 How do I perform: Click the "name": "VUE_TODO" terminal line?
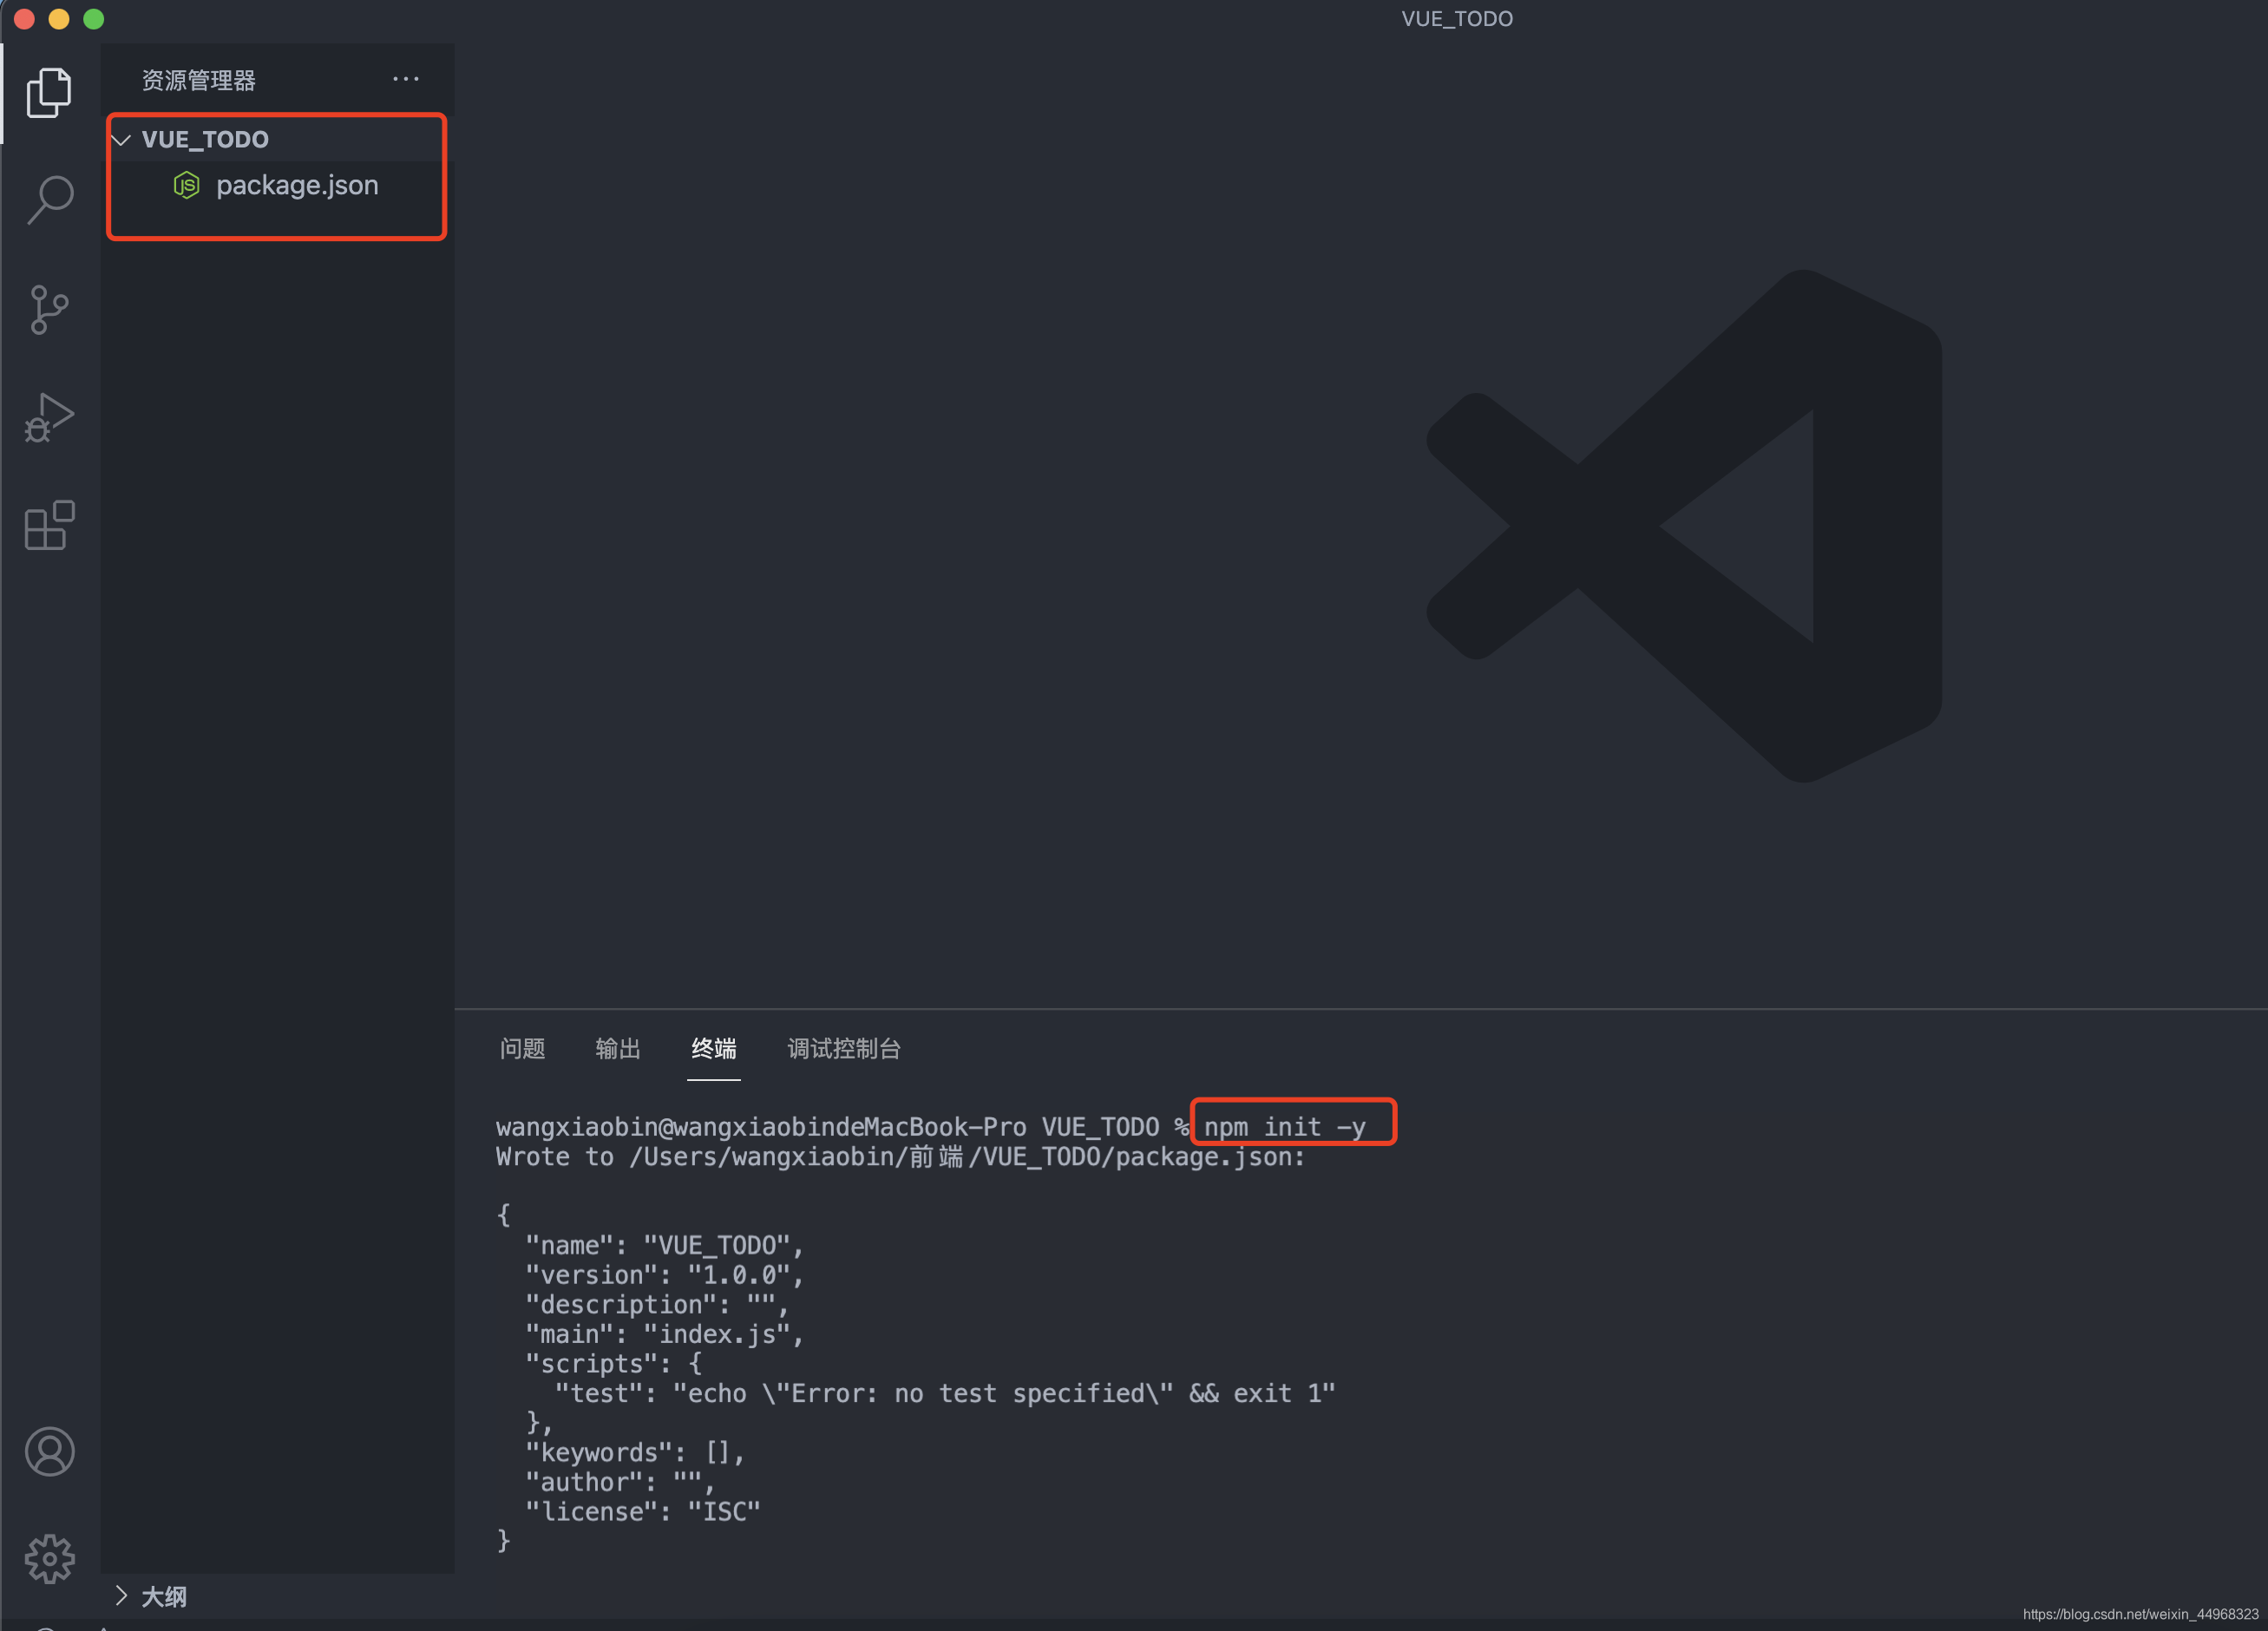(x=664, y=1245)
